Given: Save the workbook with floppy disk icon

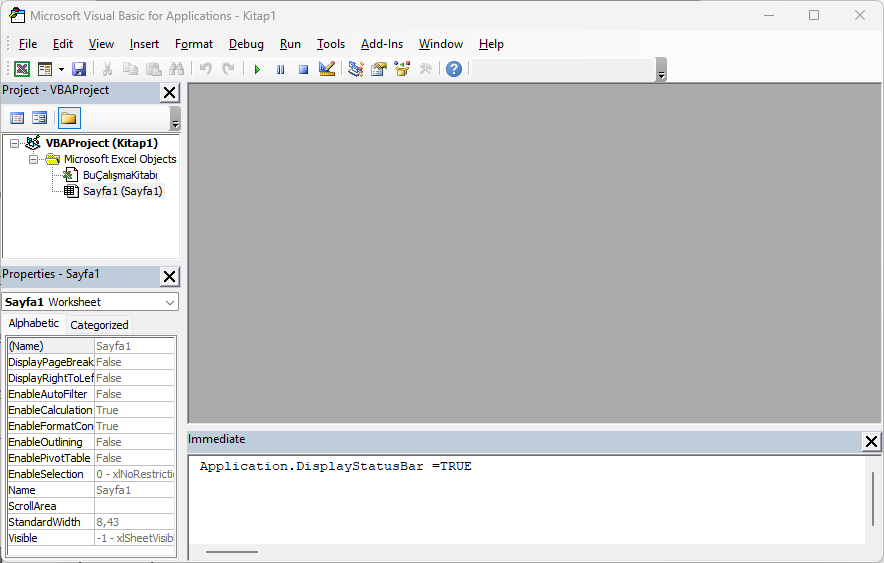Looking at the screenshot, I should point(79,69).
